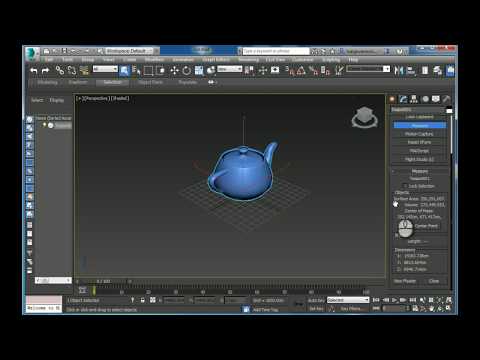Click the Align tool icon

(x=411, y=70)
